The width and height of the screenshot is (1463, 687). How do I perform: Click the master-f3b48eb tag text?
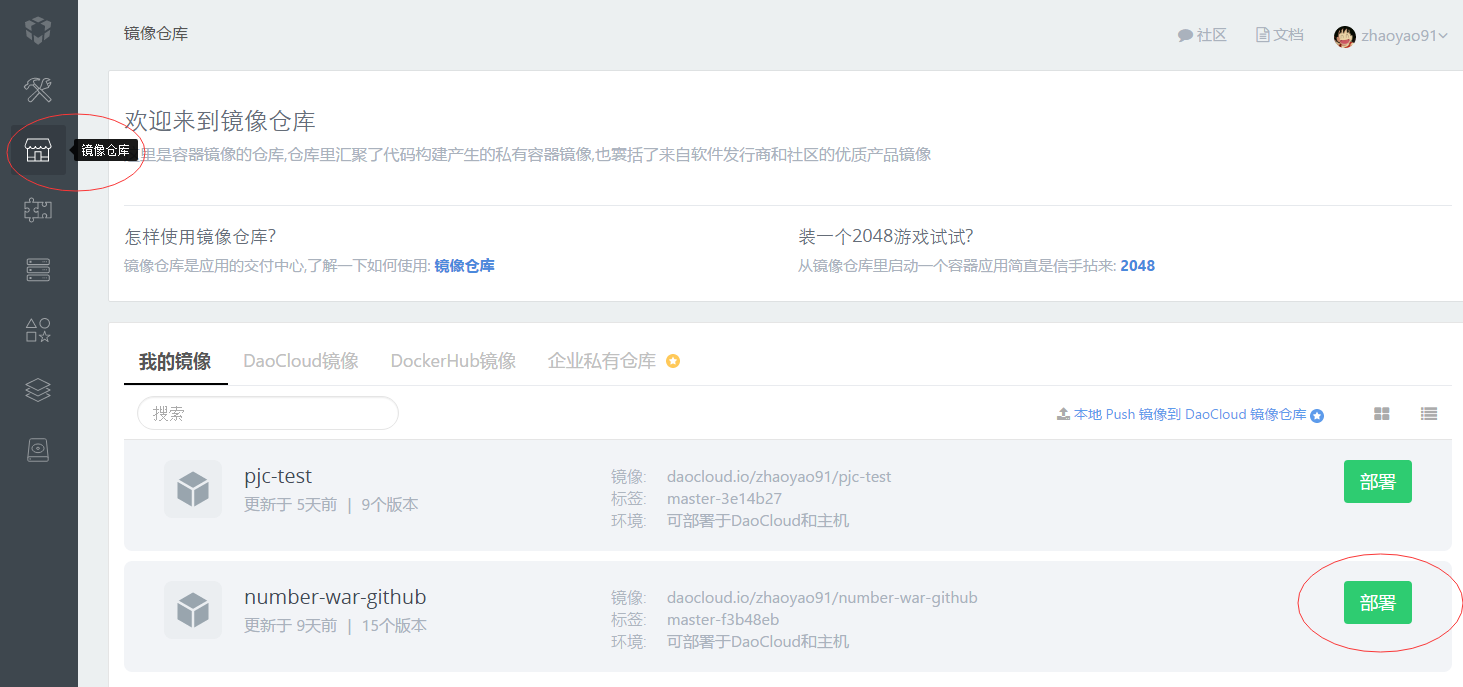[x=723, y=620]
